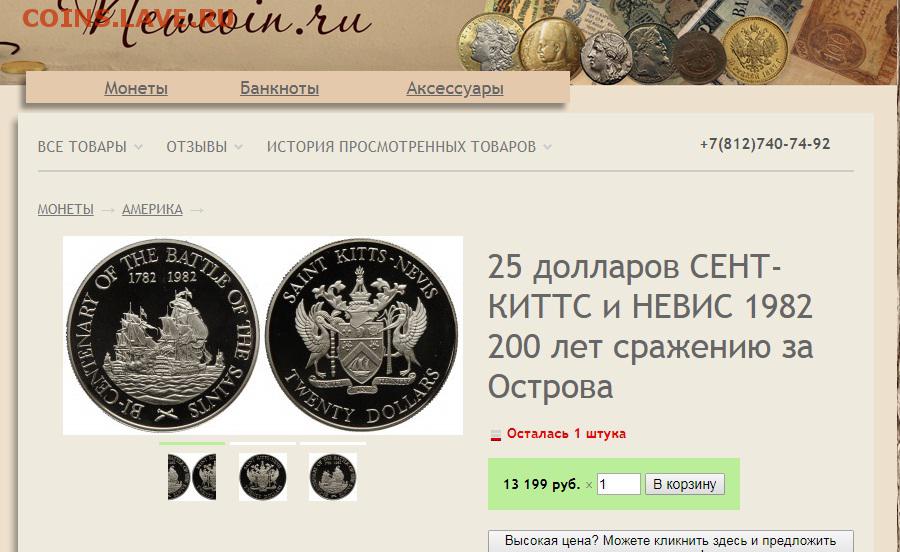Click the Высокая цена offer button
The height and width of the screenshot is (552, 900).
pyautogui.click(x=670, y=541)
